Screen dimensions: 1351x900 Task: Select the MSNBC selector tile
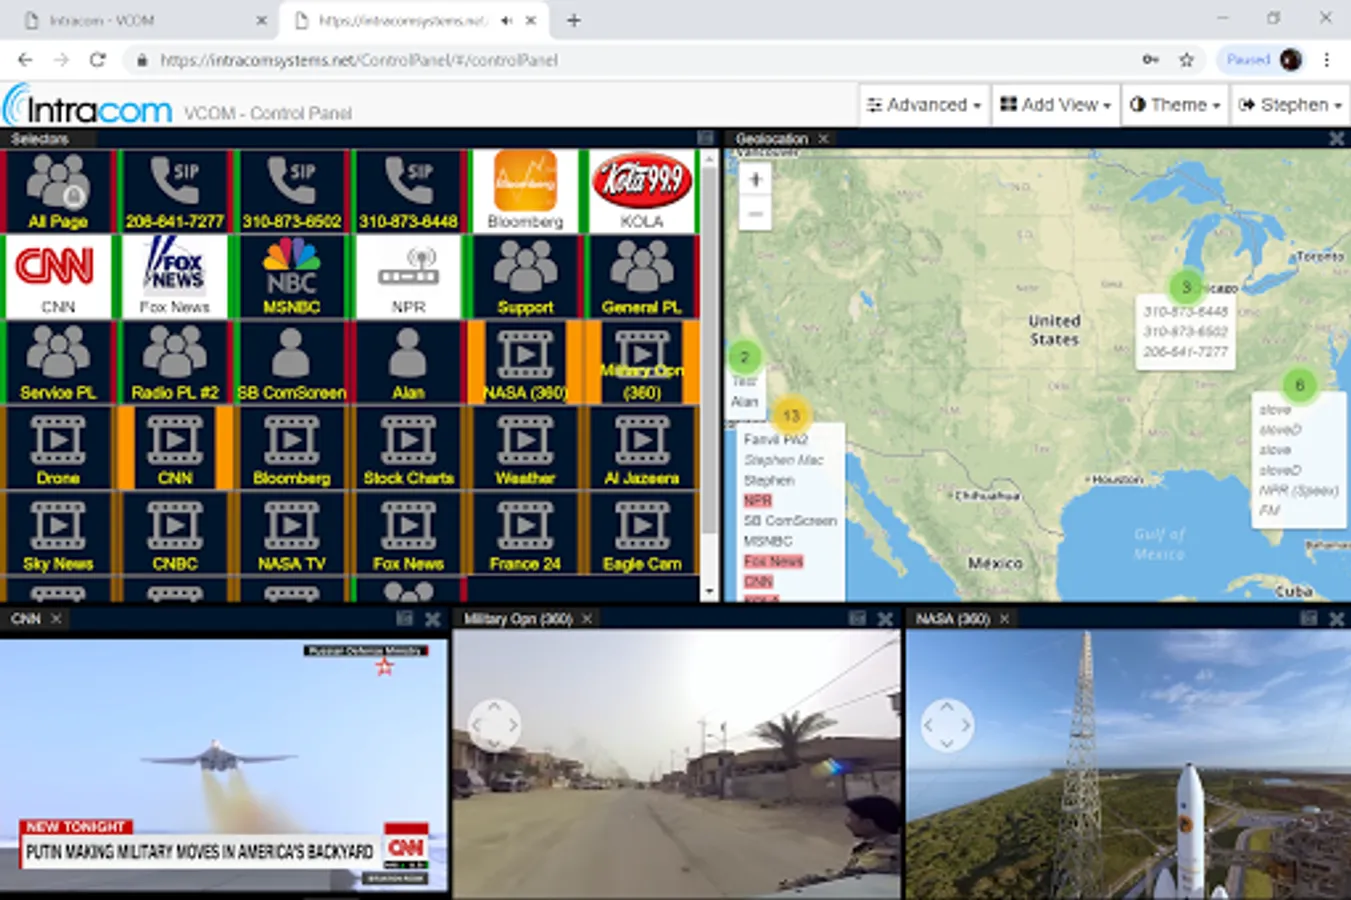292,277
